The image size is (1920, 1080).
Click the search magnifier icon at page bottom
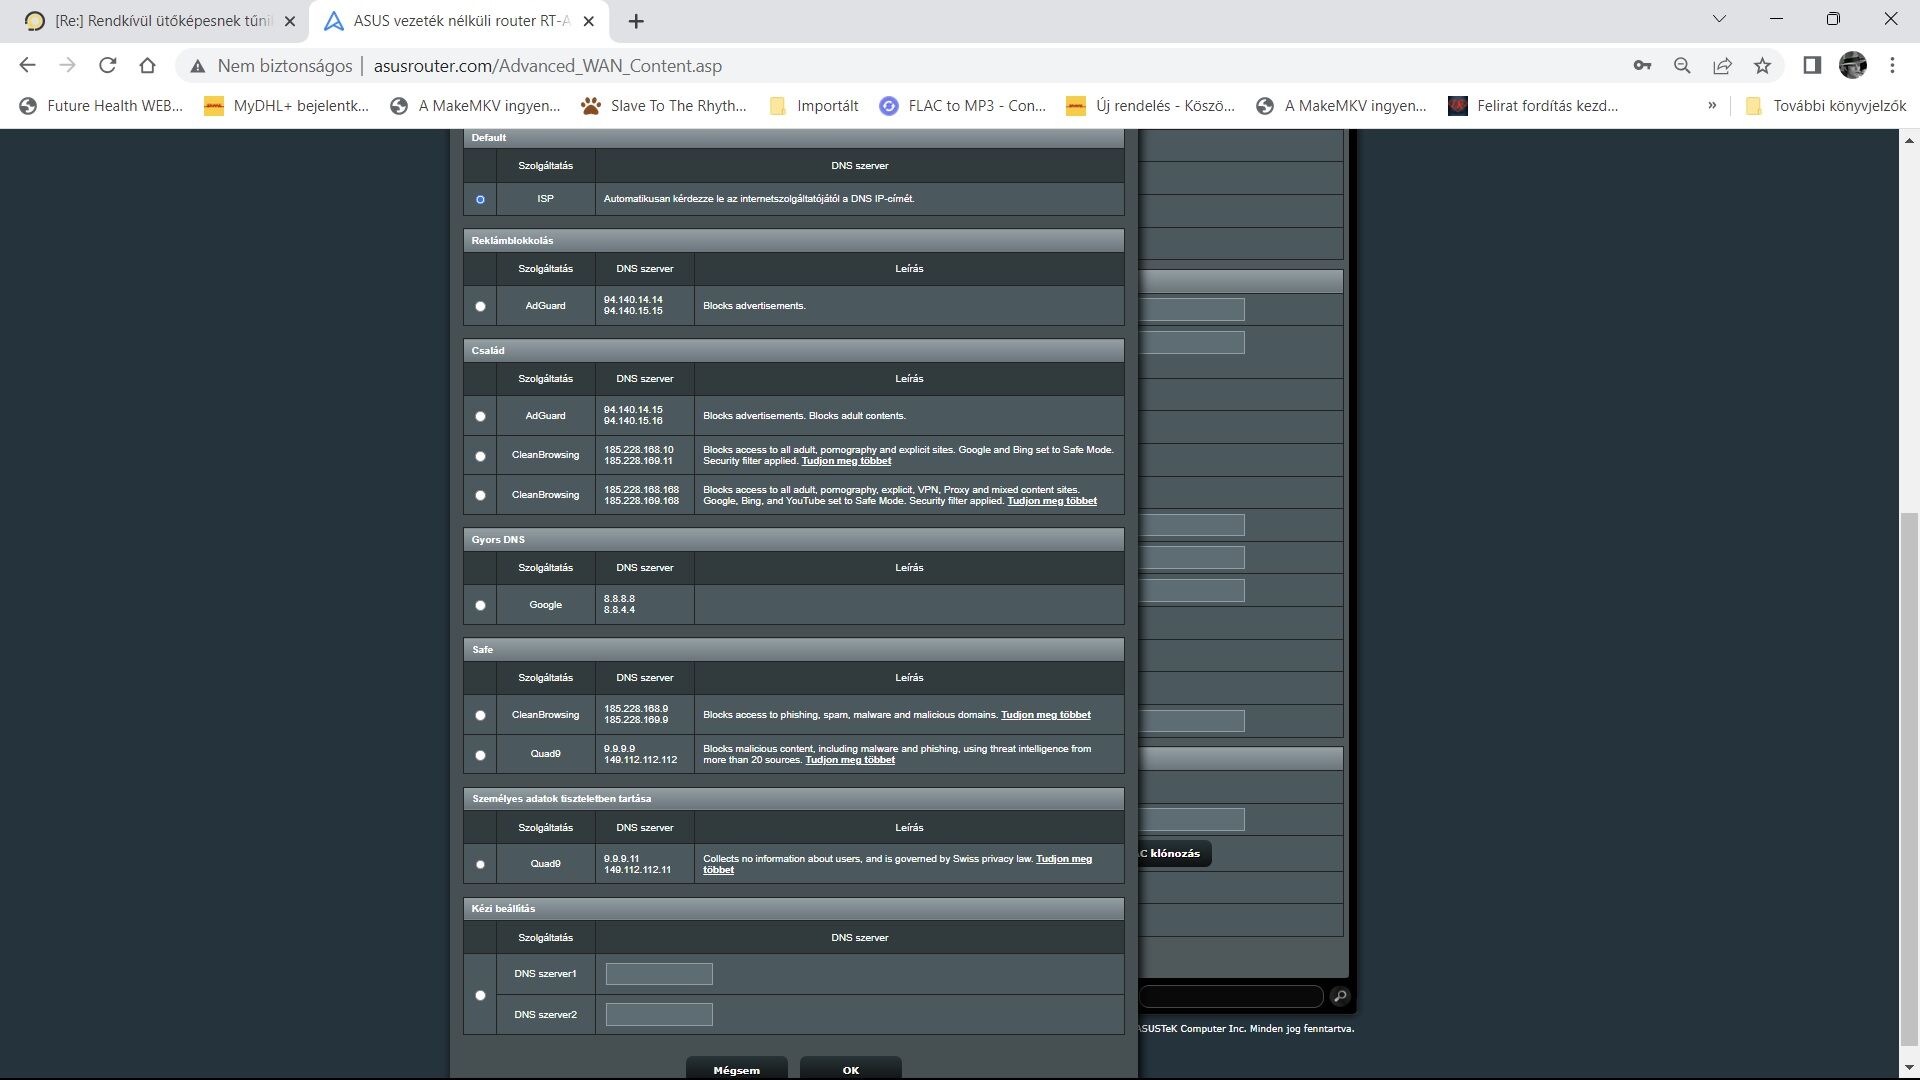pos(1340,996)
